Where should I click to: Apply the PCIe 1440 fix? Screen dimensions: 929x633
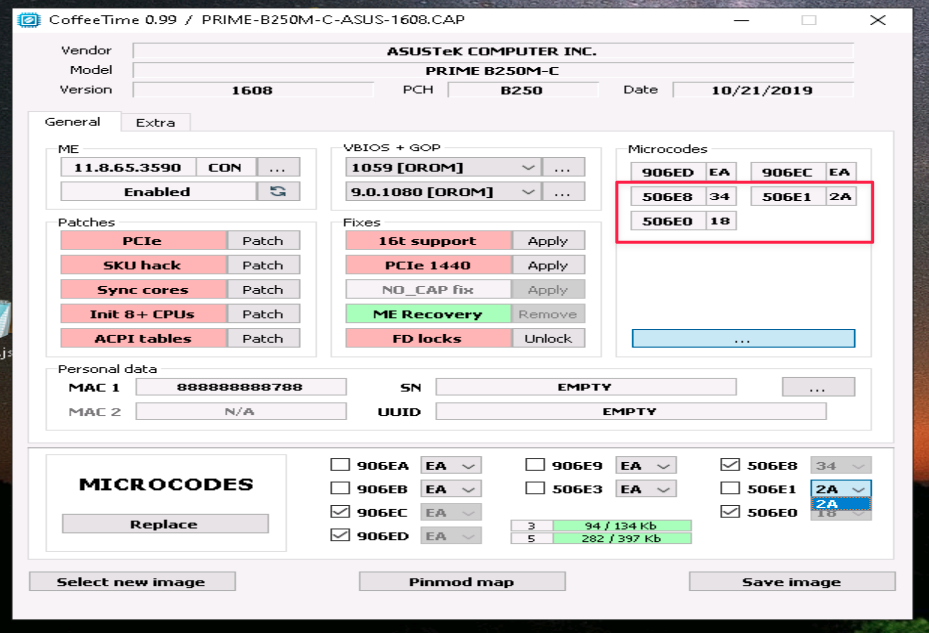[548, 265]
